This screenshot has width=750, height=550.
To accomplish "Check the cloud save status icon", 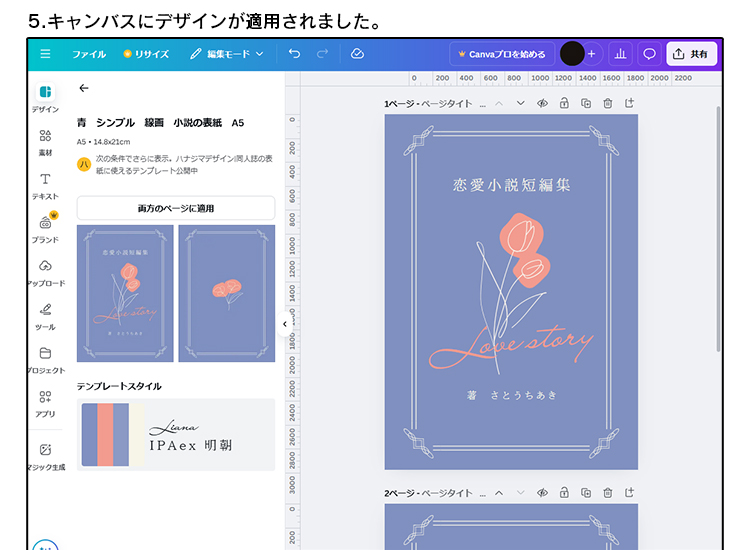I will [357, 54].
